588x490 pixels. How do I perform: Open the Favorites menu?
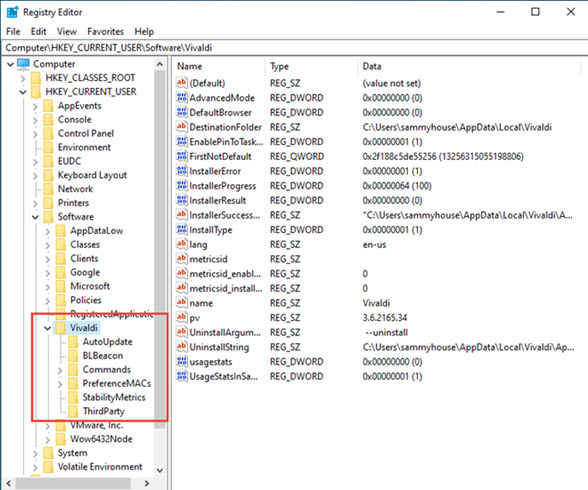pos(105,31)
